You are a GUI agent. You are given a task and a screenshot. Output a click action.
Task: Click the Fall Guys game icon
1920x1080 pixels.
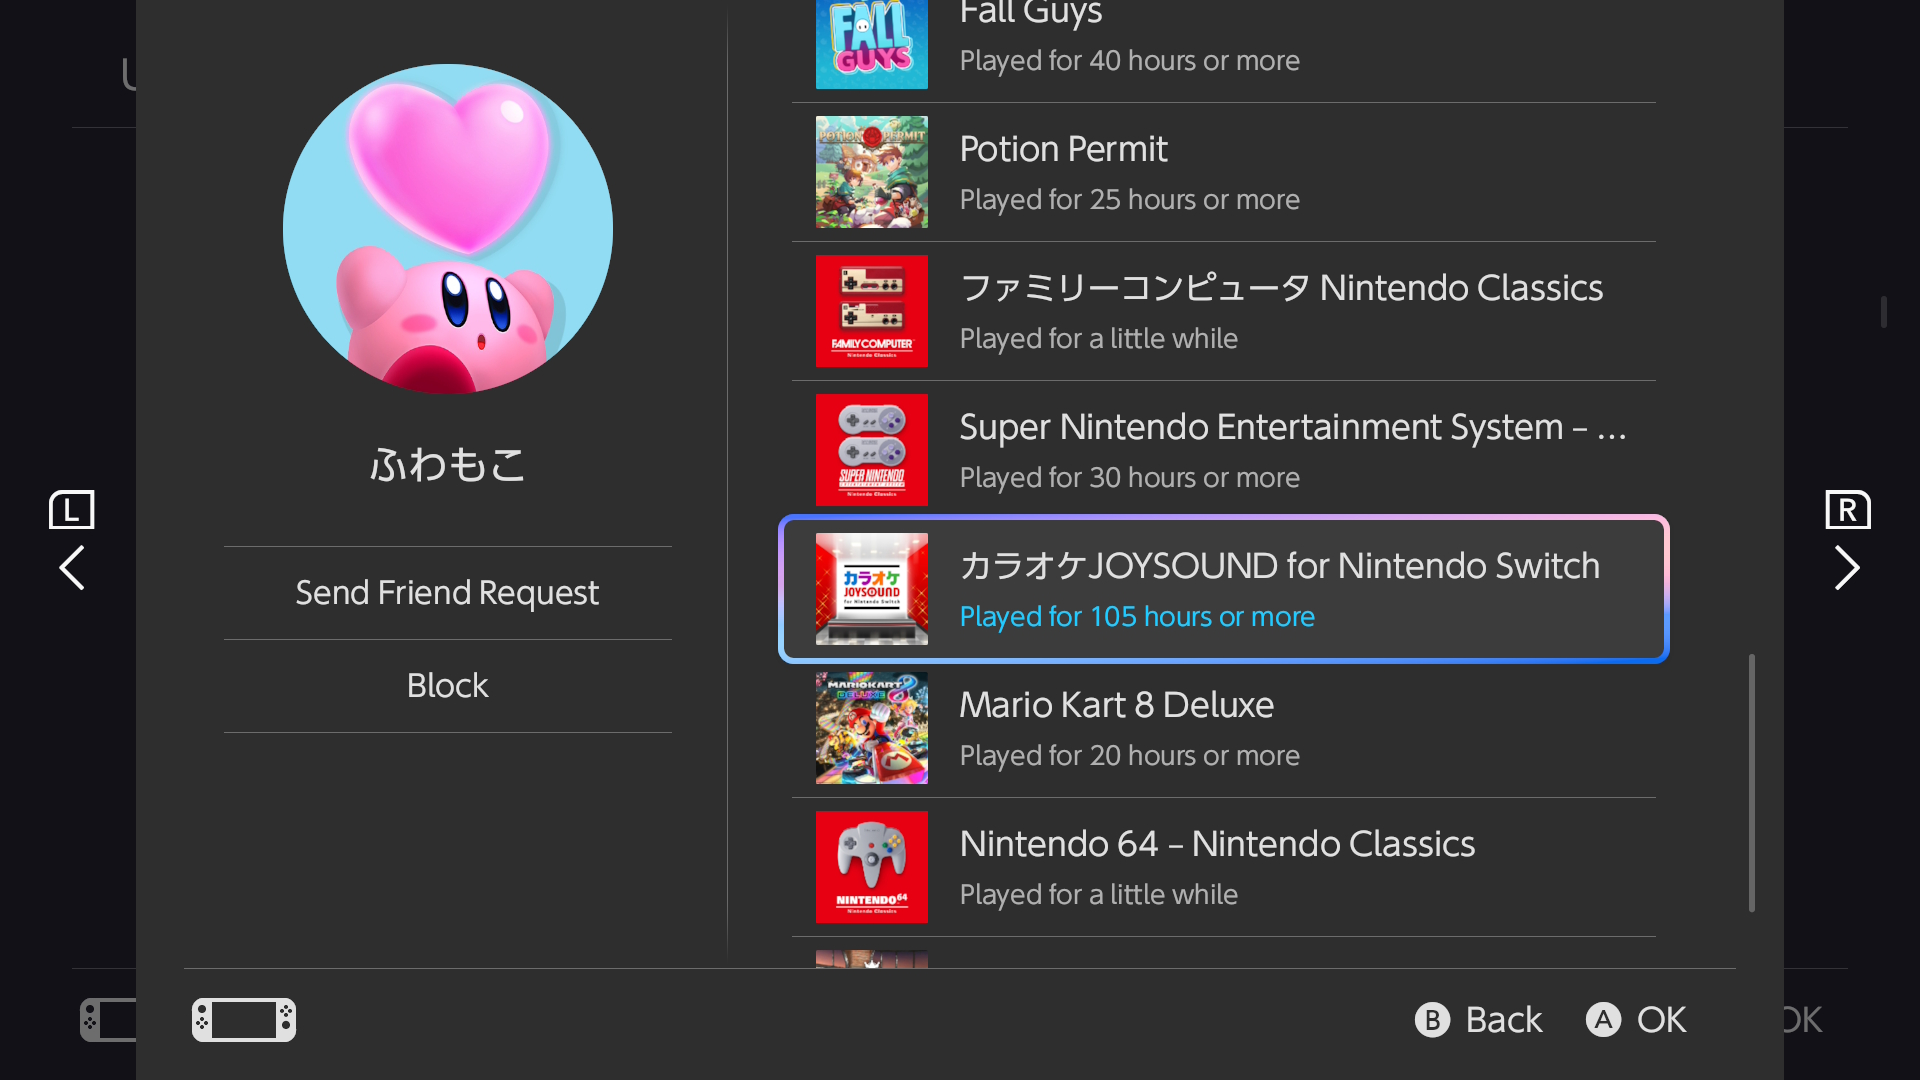(x=871, y=44)
